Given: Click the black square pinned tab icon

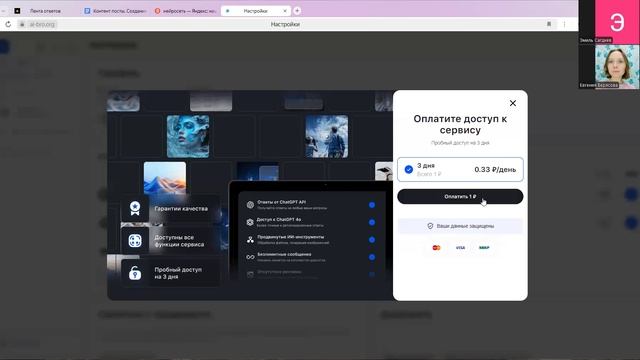Looking at the screenshot, I should click(17, 11).
